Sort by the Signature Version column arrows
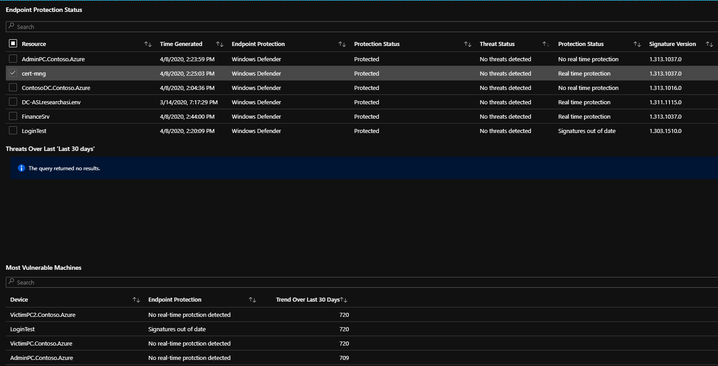This screenshot has width=718, height=366. tap(709, 44)
